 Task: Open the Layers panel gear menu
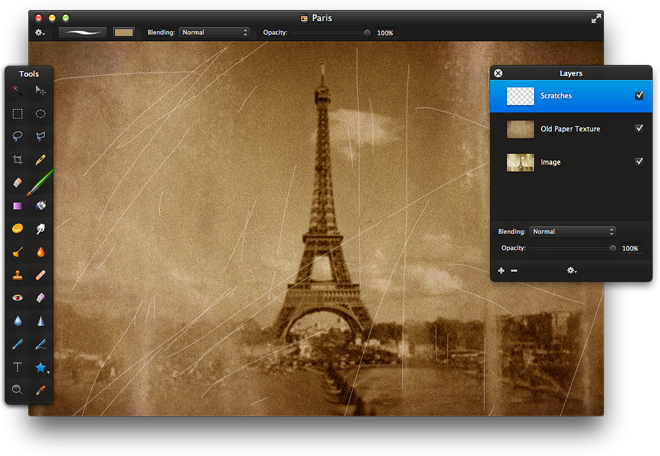[571, 270]
